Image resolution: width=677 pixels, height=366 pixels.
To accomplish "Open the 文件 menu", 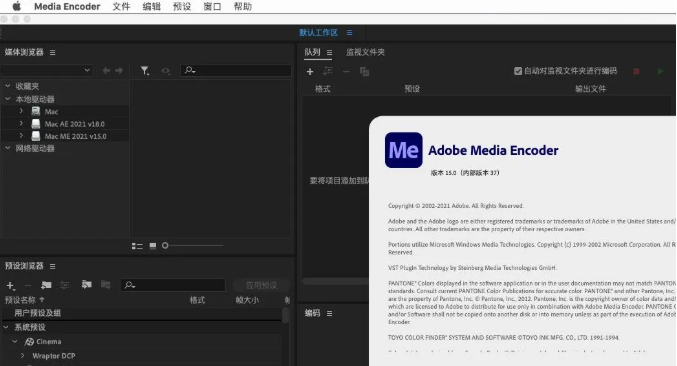I will click(121, 6).
